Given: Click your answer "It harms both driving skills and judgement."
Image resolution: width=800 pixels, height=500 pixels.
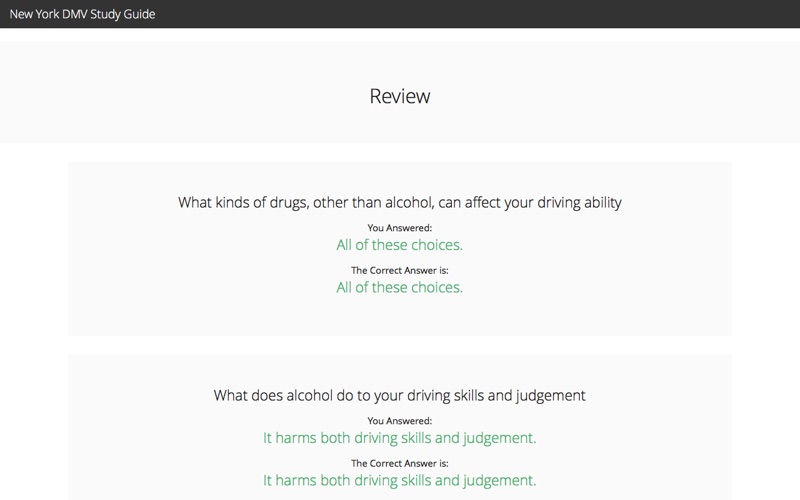Looking at the screenshot, I should pos(400,438).
